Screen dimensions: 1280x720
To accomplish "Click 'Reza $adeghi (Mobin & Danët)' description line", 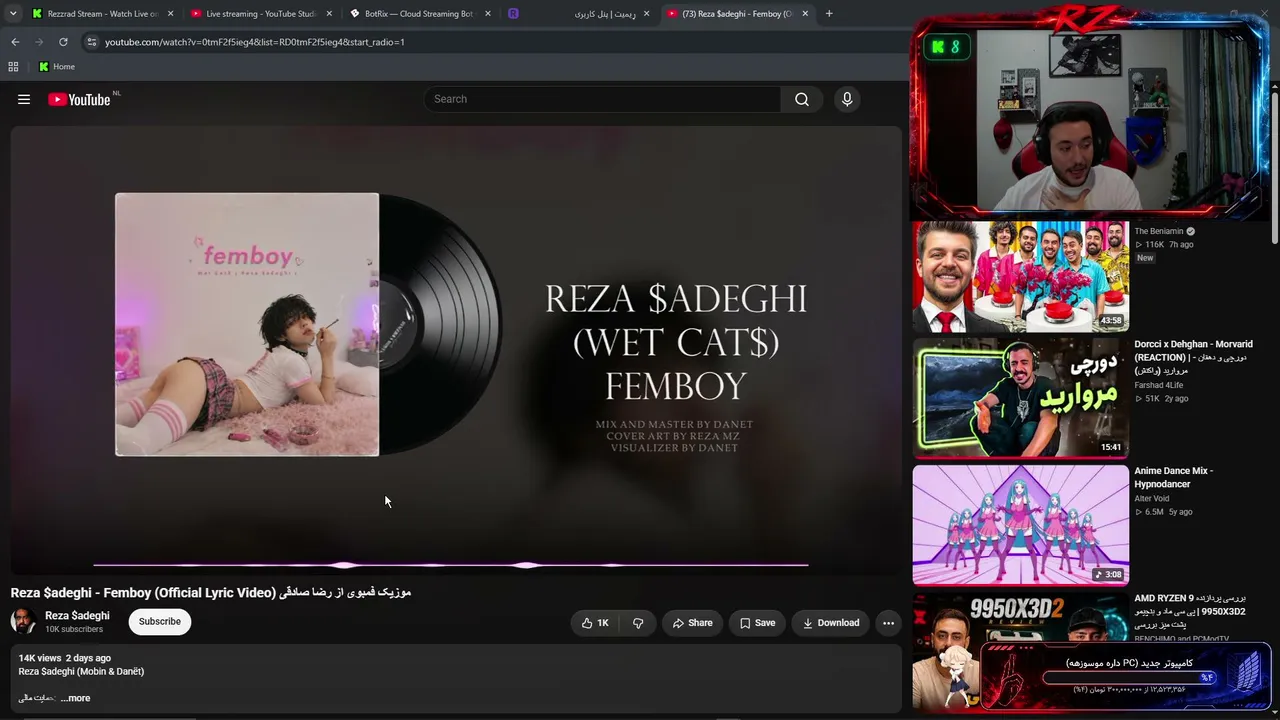I will pos(81,671).
